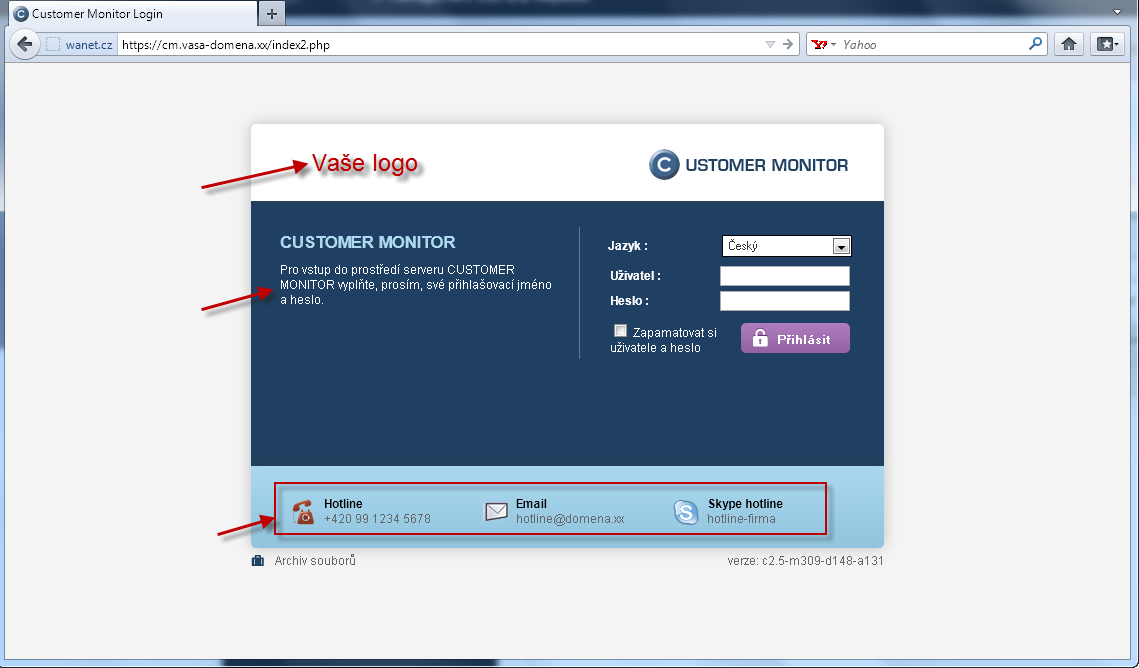Open a new tab with the plus button
The height and width of the screenshot is (668, 1139).
pos(272,13)
